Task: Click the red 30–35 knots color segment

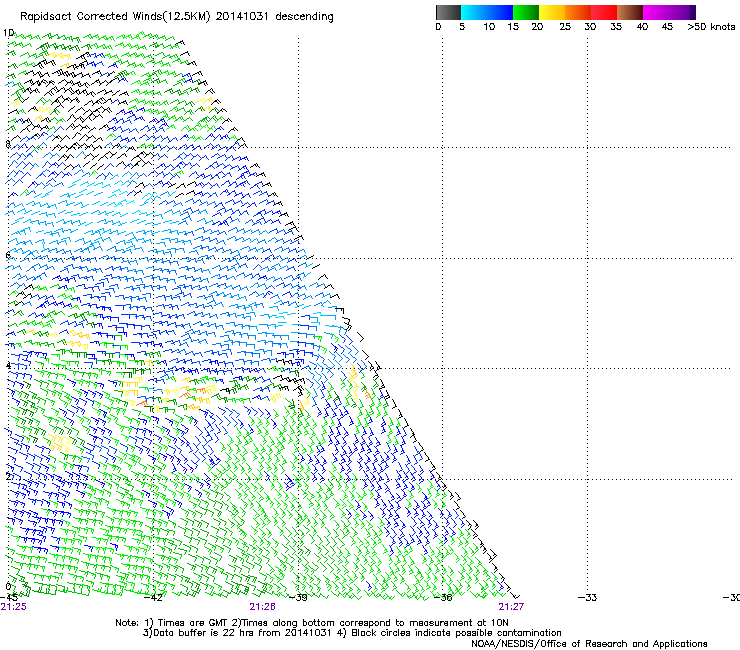Action: 604,12
